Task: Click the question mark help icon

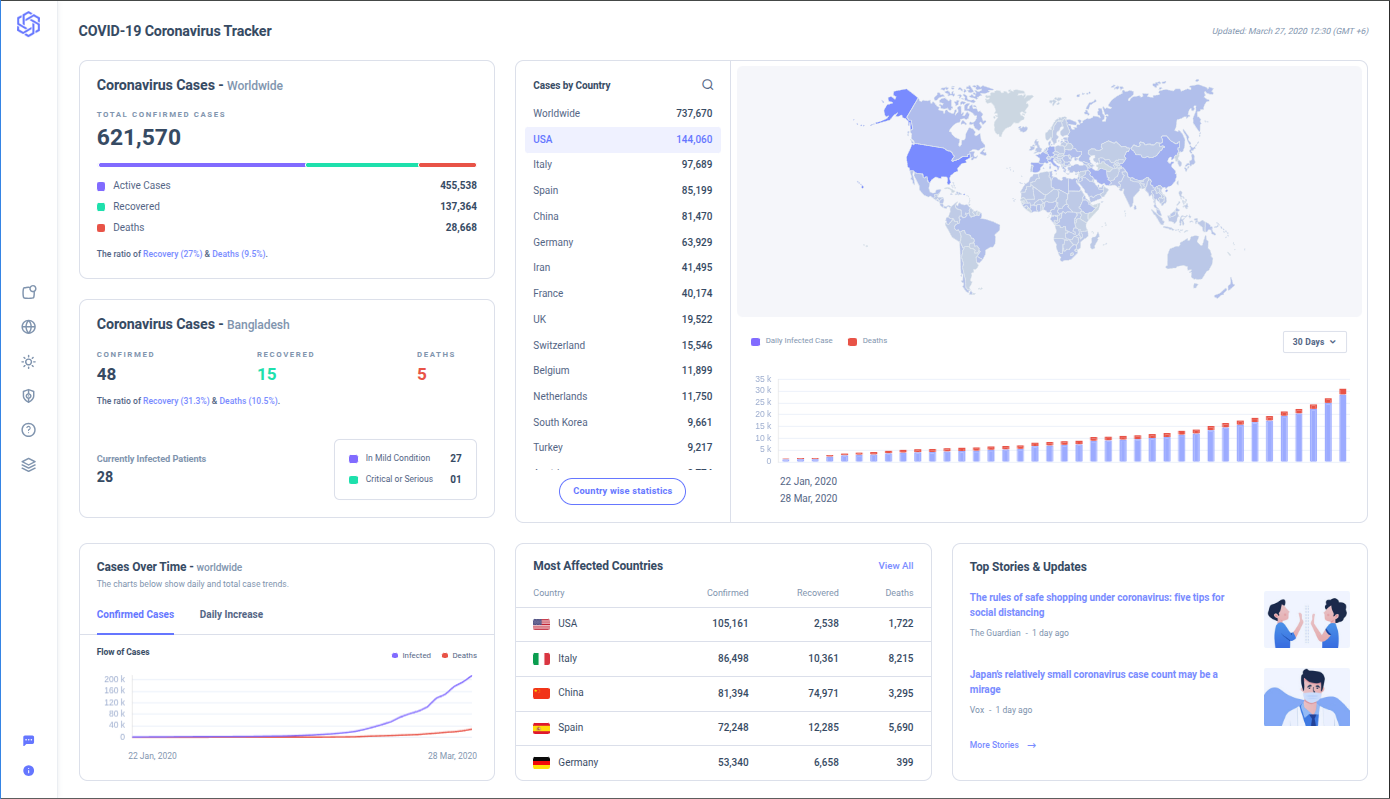Action: pyautogui.click(x=28, y=430)
